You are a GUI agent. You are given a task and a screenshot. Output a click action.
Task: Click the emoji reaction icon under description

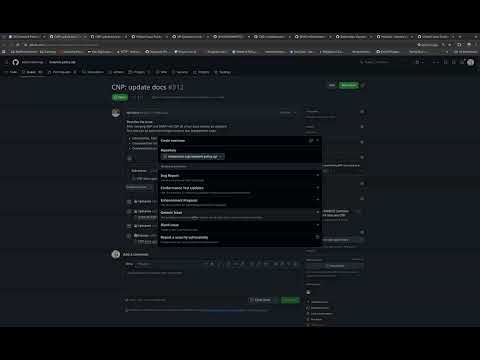130,158
